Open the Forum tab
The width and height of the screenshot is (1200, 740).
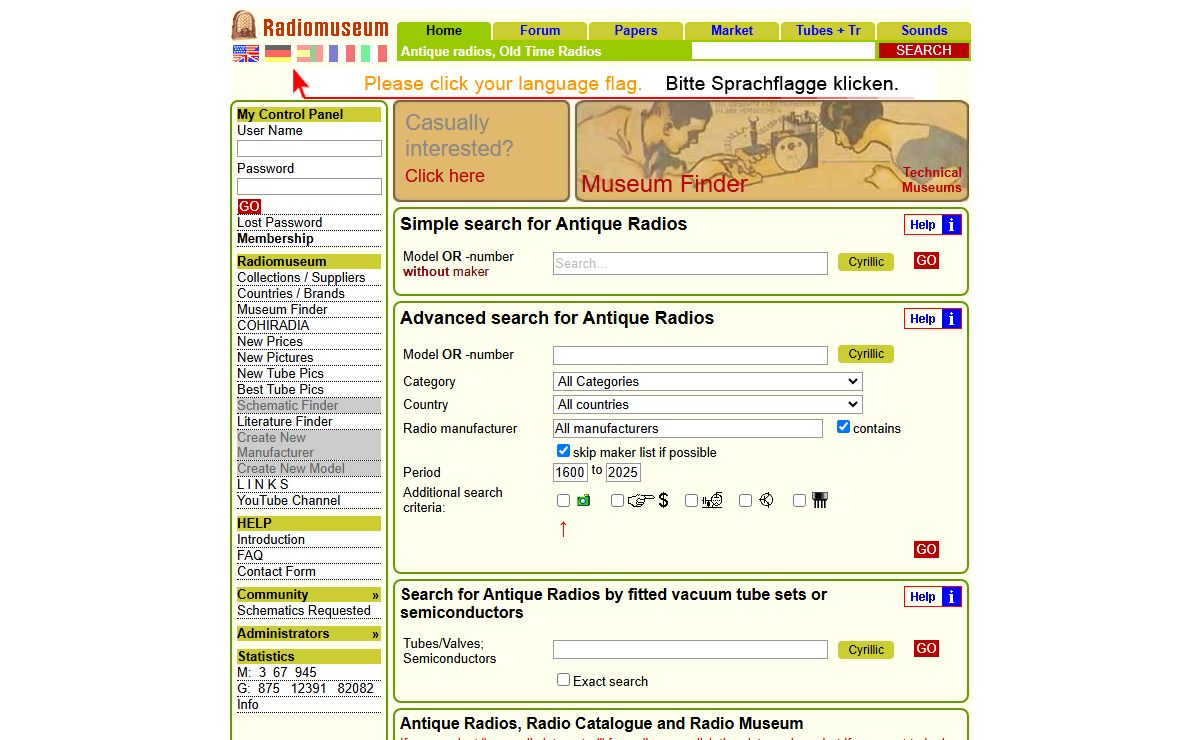coord(540,31)
